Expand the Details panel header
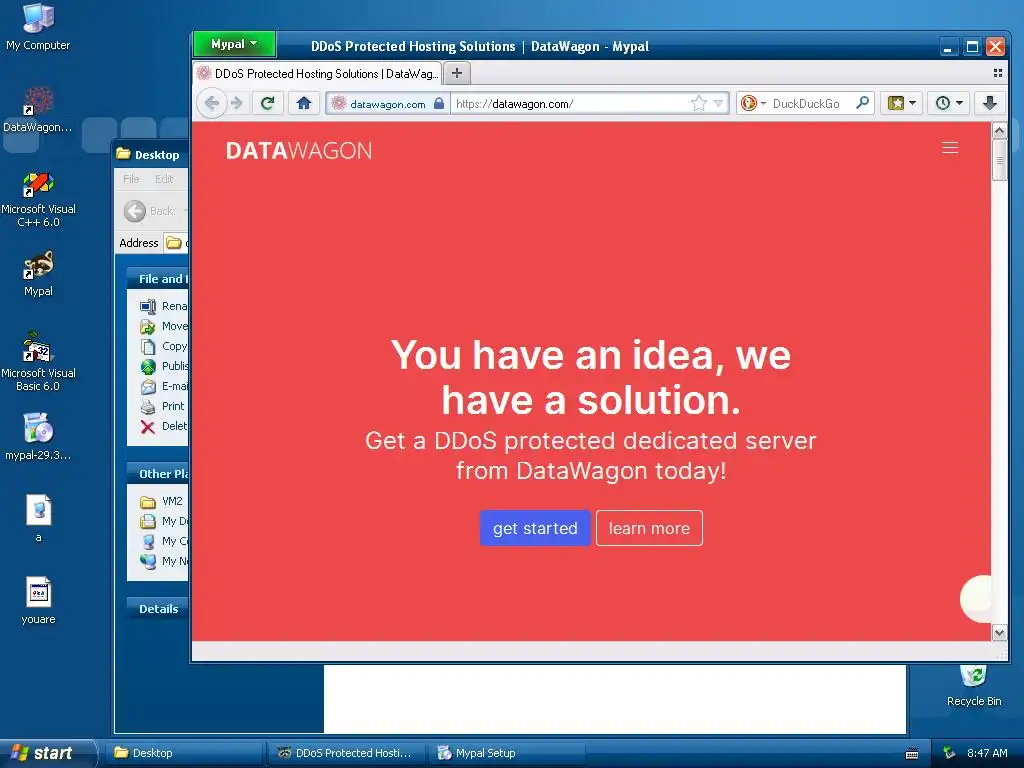 (x=157, y=609)
